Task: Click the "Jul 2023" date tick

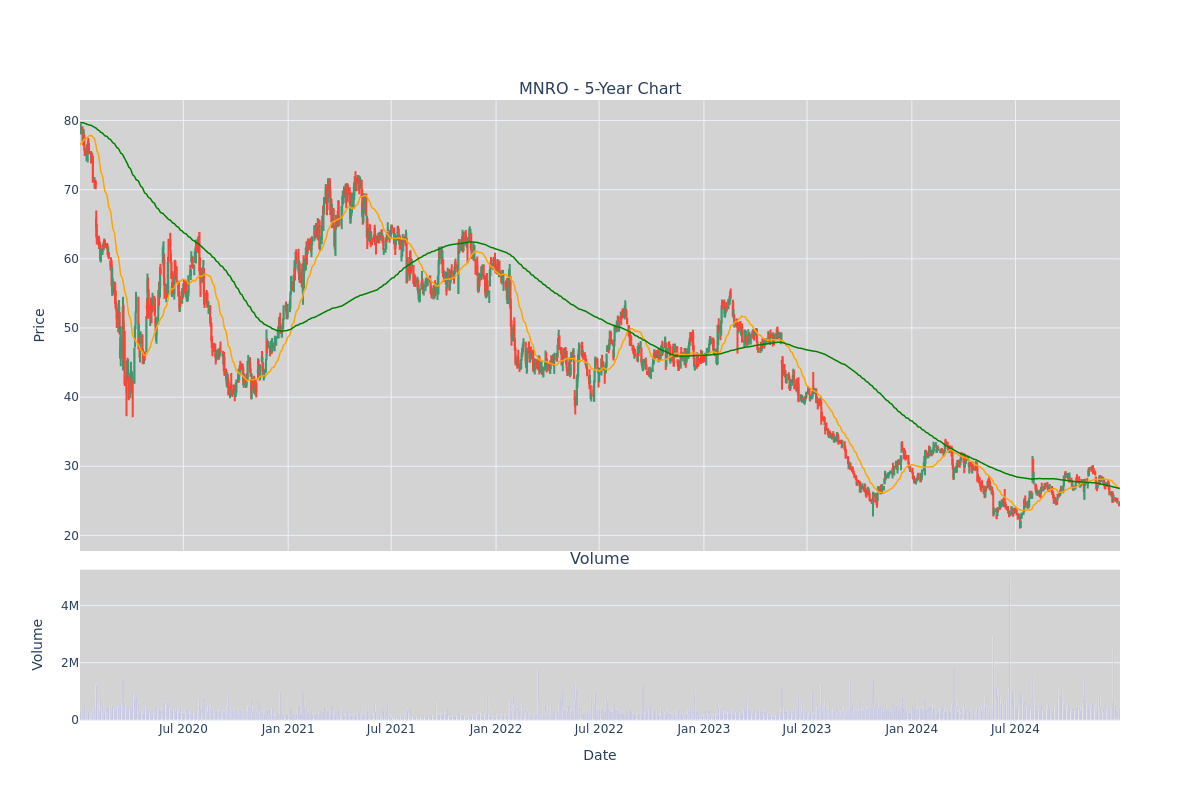Action: pyautogui.click(x=807, y=729)
